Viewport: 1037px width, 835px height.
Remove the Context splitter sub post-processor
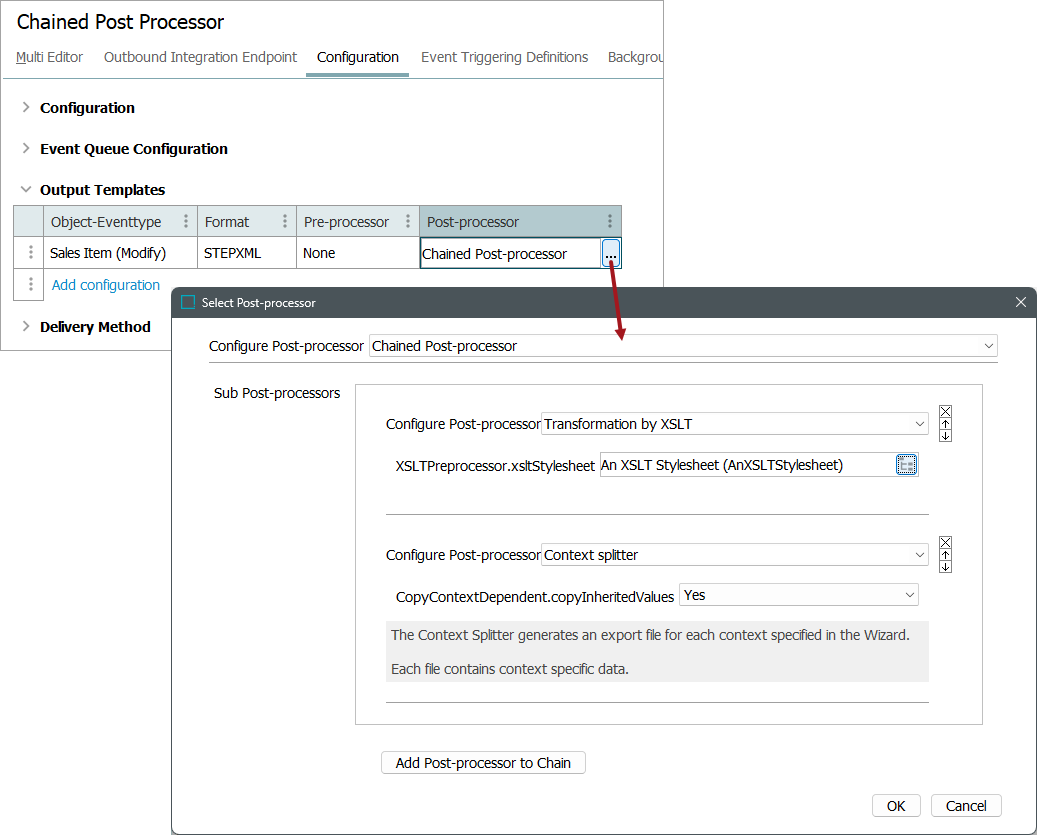[x=945, y=542]
